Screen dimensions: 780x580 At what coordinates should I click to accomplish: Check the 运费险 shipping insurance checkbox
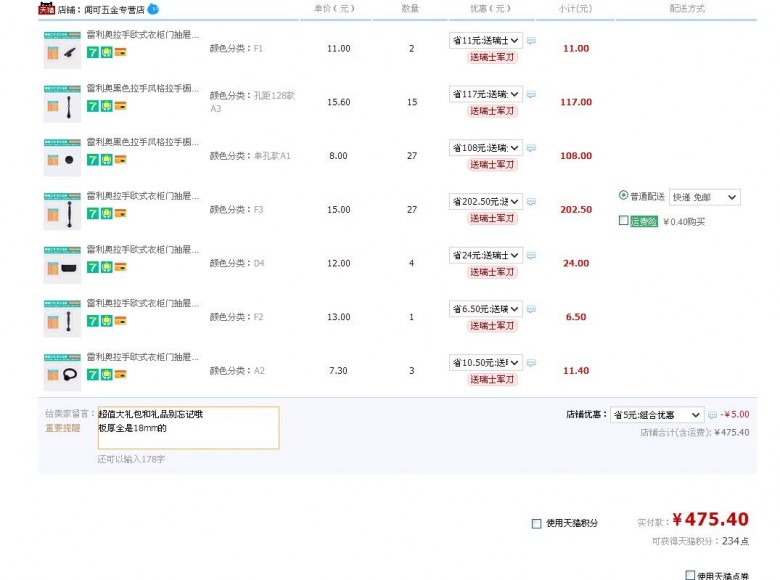[x=624, y=221]
